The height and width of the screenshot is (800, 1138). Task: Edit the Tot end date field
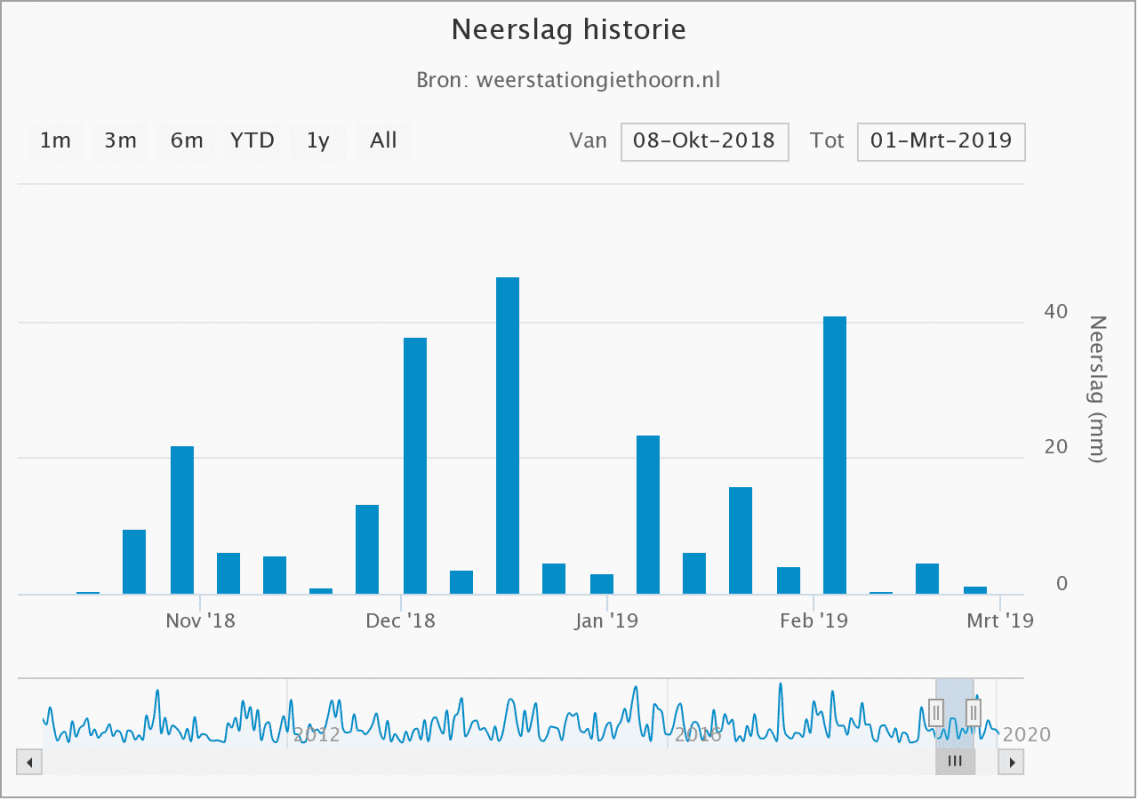pyautogui.click(x=940, y=141)
